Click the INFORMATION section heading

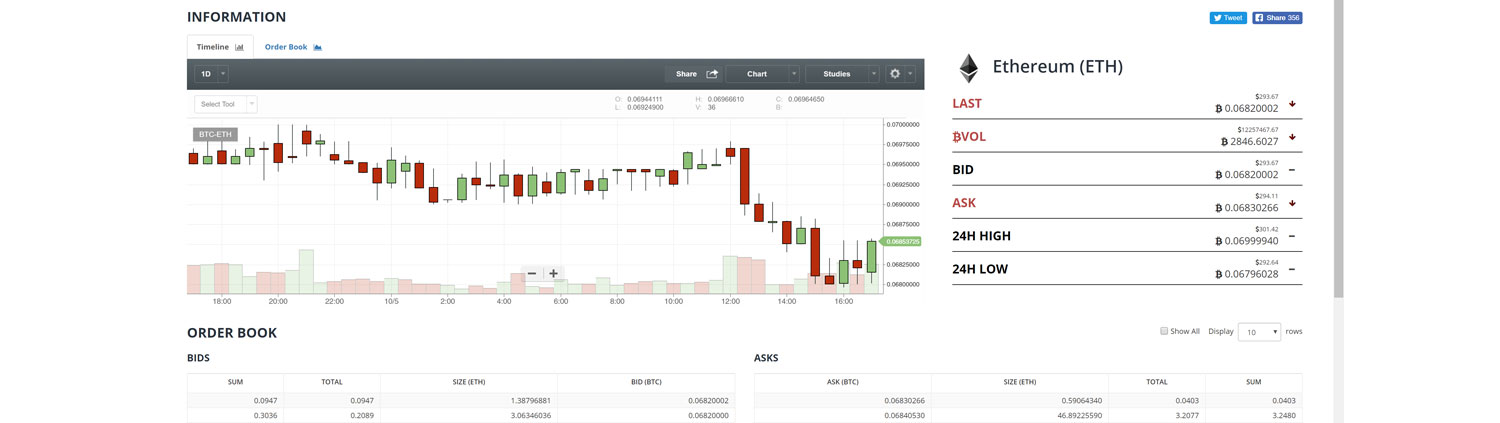pos(236,17)
